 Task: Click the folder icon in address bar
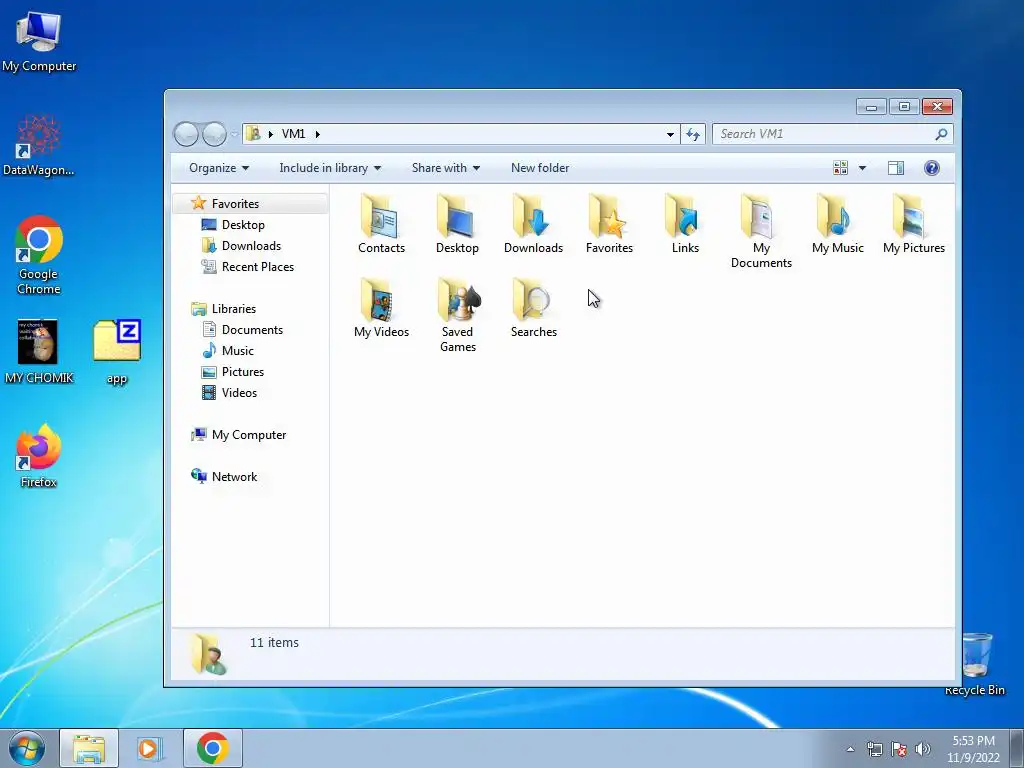[x=253, y=134]
